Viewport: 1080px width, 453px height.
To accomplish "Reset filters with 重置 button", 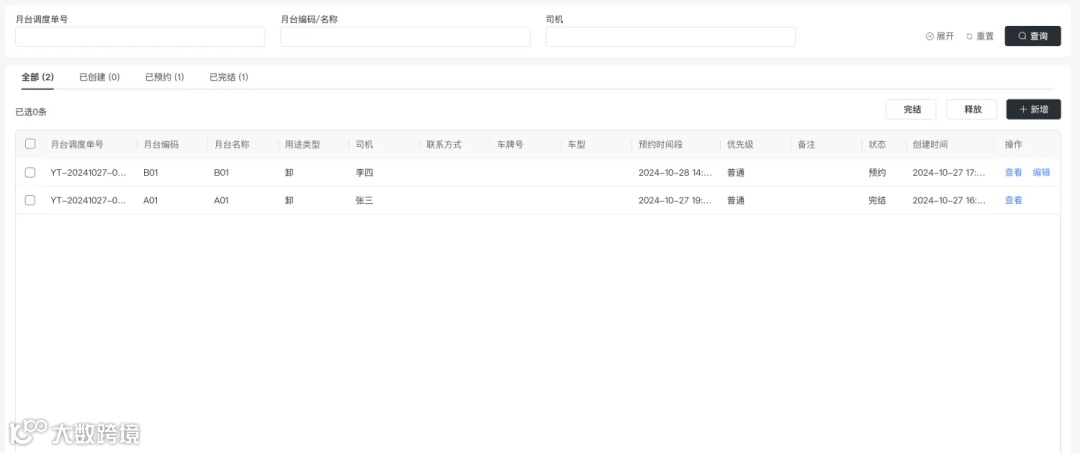I will [980, 36].
